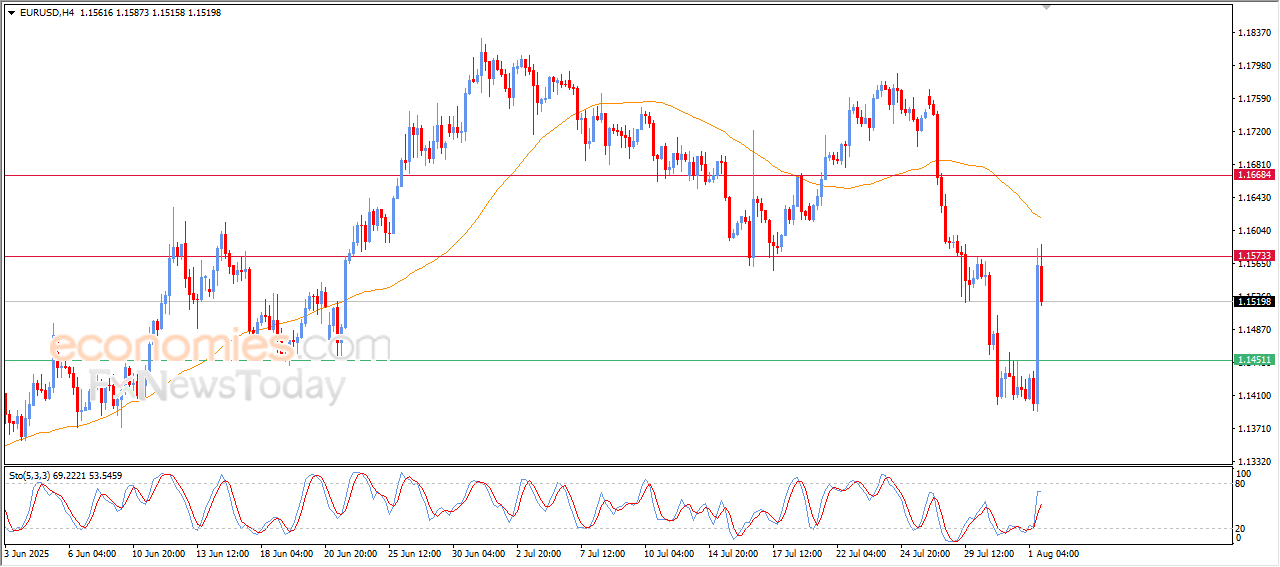1280x567 pixels.
Task: Click the 1.14100 price axis label
Action: tap(1253, 396)
